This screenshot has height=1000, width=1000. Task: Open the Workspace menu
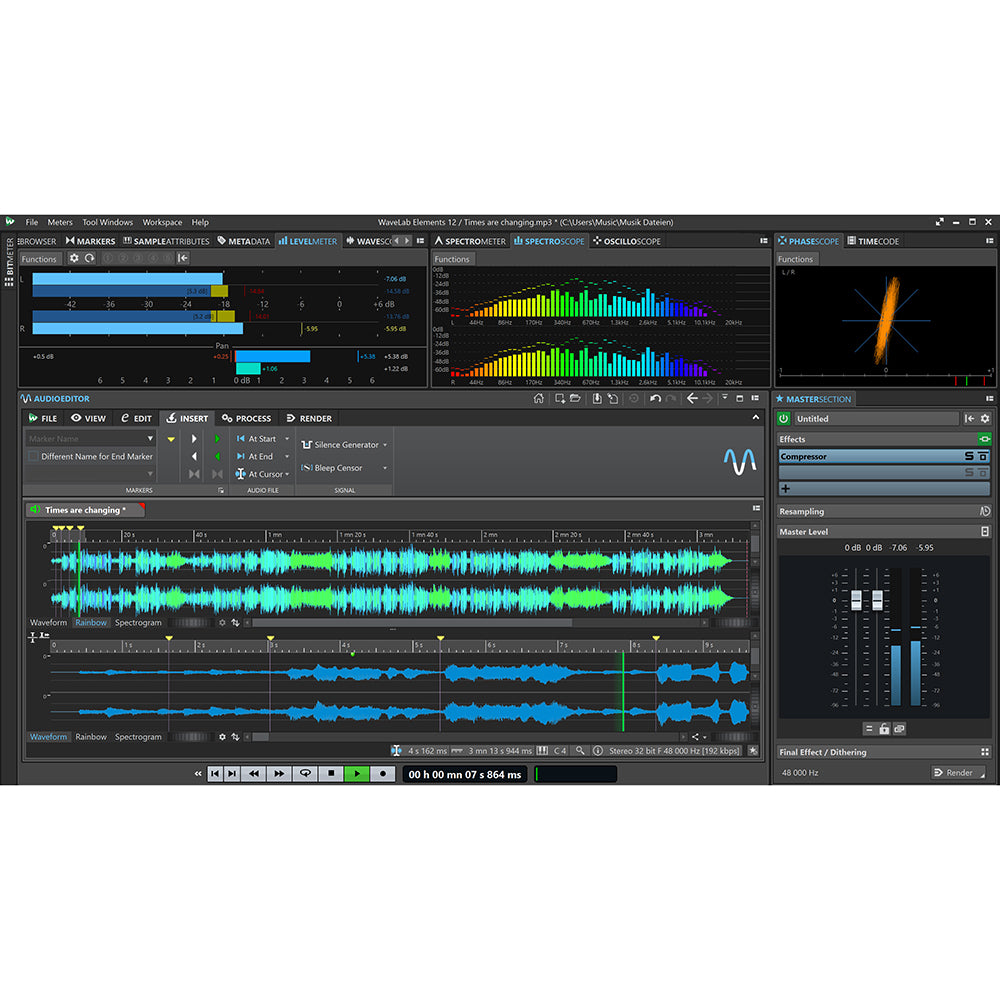[162, 222]
